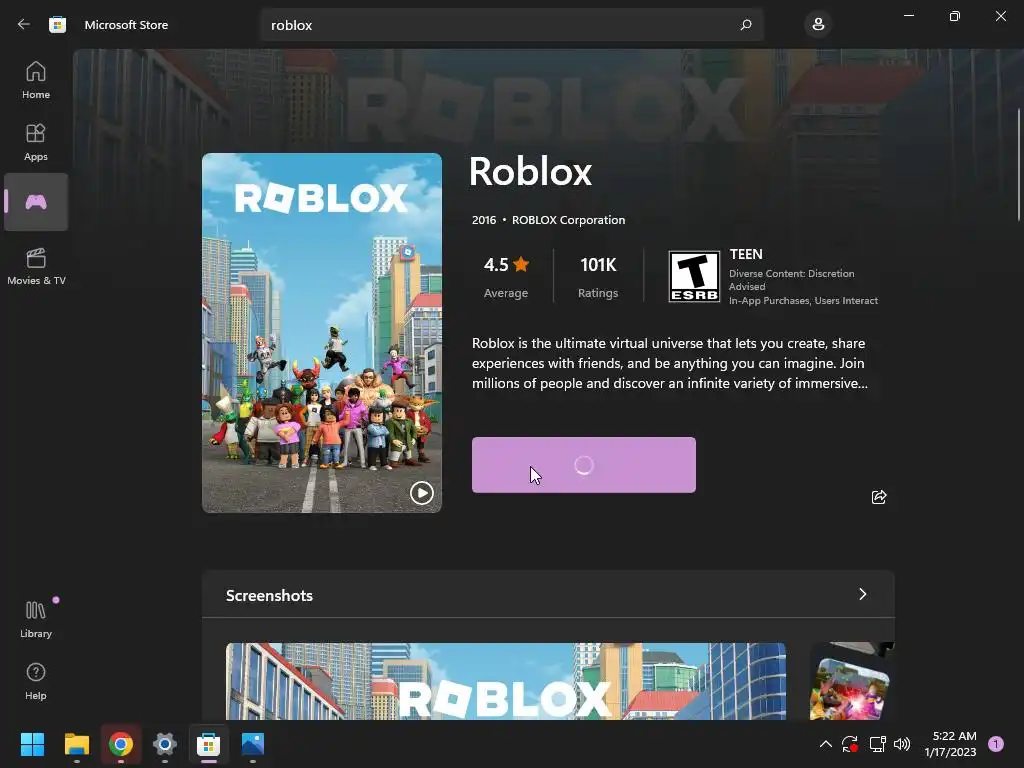
Task: Click the Microsoft Store logo icon
Action: pyautogui.click(x=57, y=25)
